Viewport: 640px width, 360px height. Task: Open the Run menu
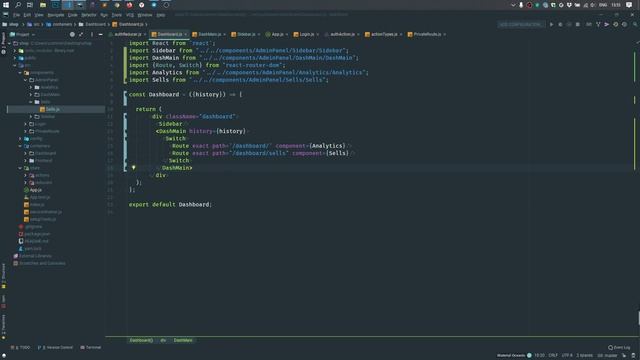click(104, 15)
